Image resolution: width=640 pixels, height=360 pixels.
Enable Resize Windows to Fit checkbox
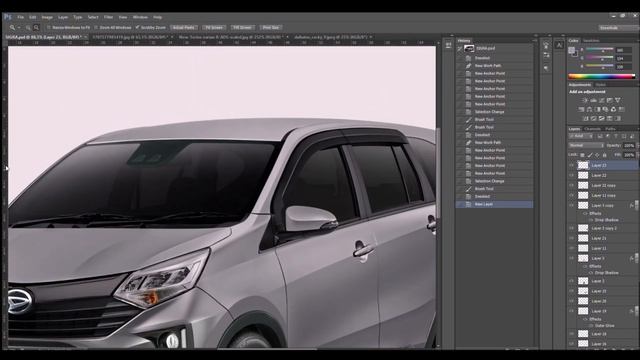click(49, 27)
